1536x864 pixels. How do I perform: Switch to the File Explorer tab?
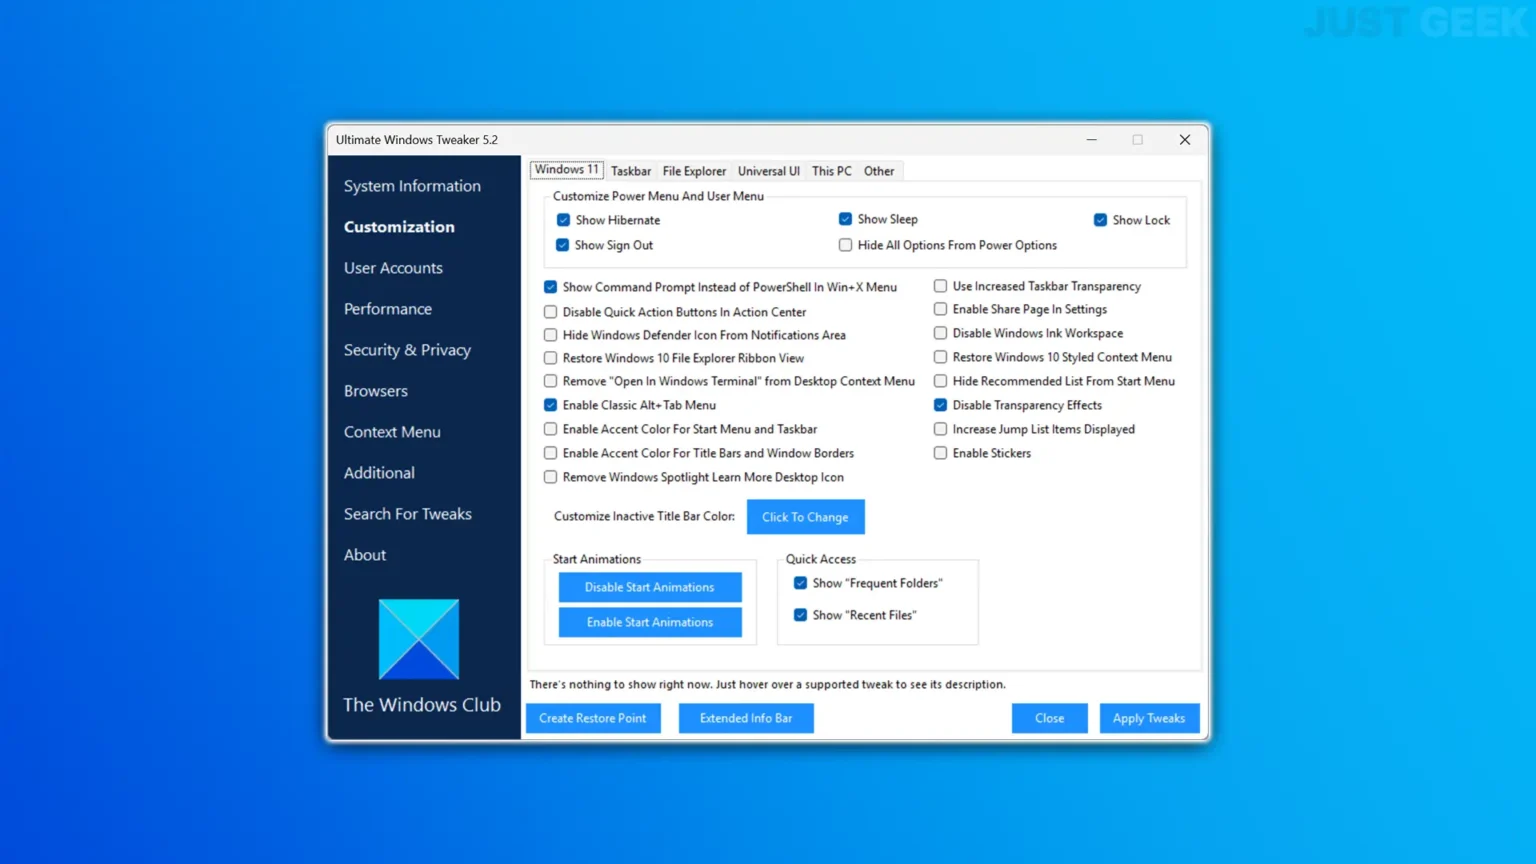tap(694, 171)
